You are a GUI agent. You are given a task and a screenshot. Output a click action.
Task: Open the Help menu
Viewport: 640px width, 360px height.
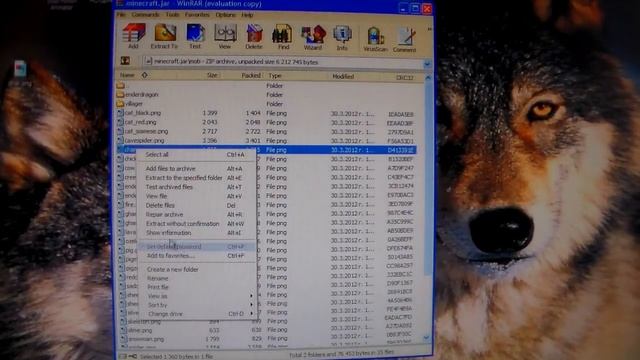247,15
